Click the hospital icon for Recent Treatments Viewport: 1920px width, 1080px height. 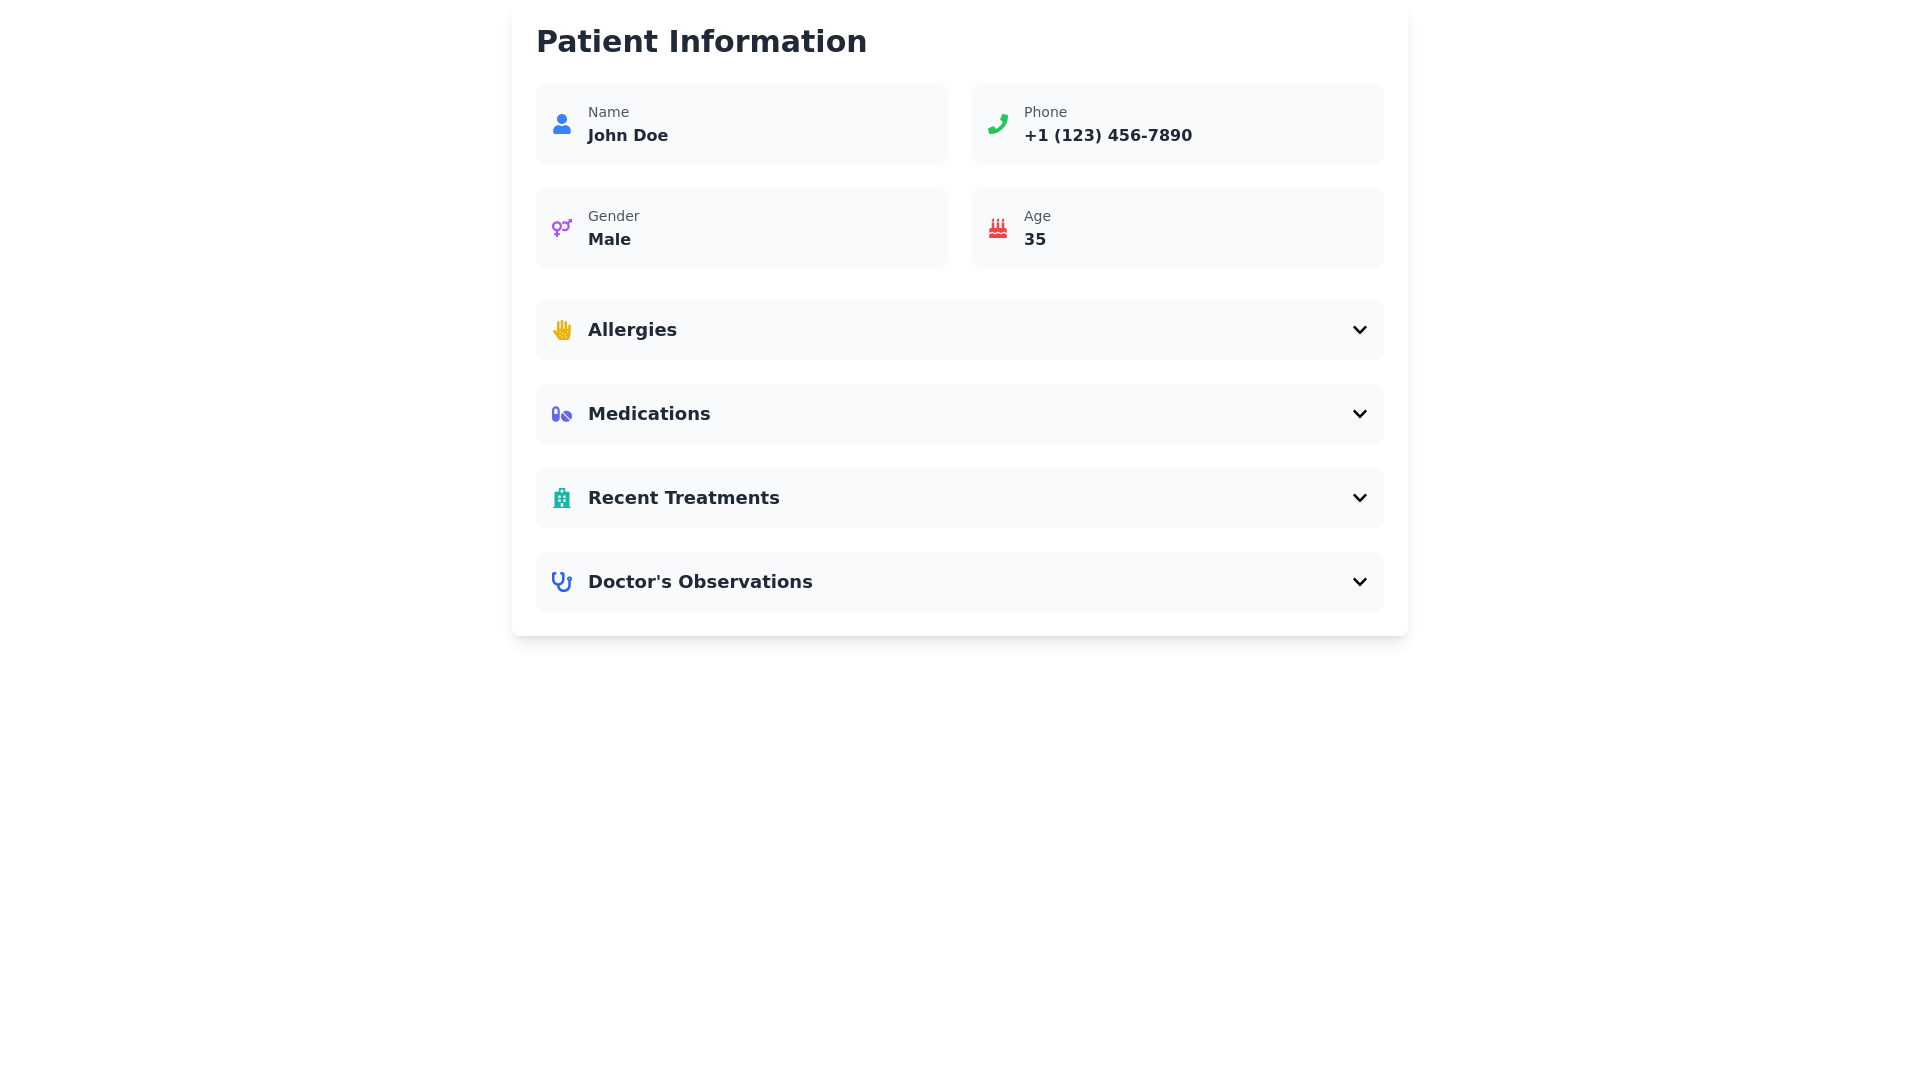click(562, 497)
